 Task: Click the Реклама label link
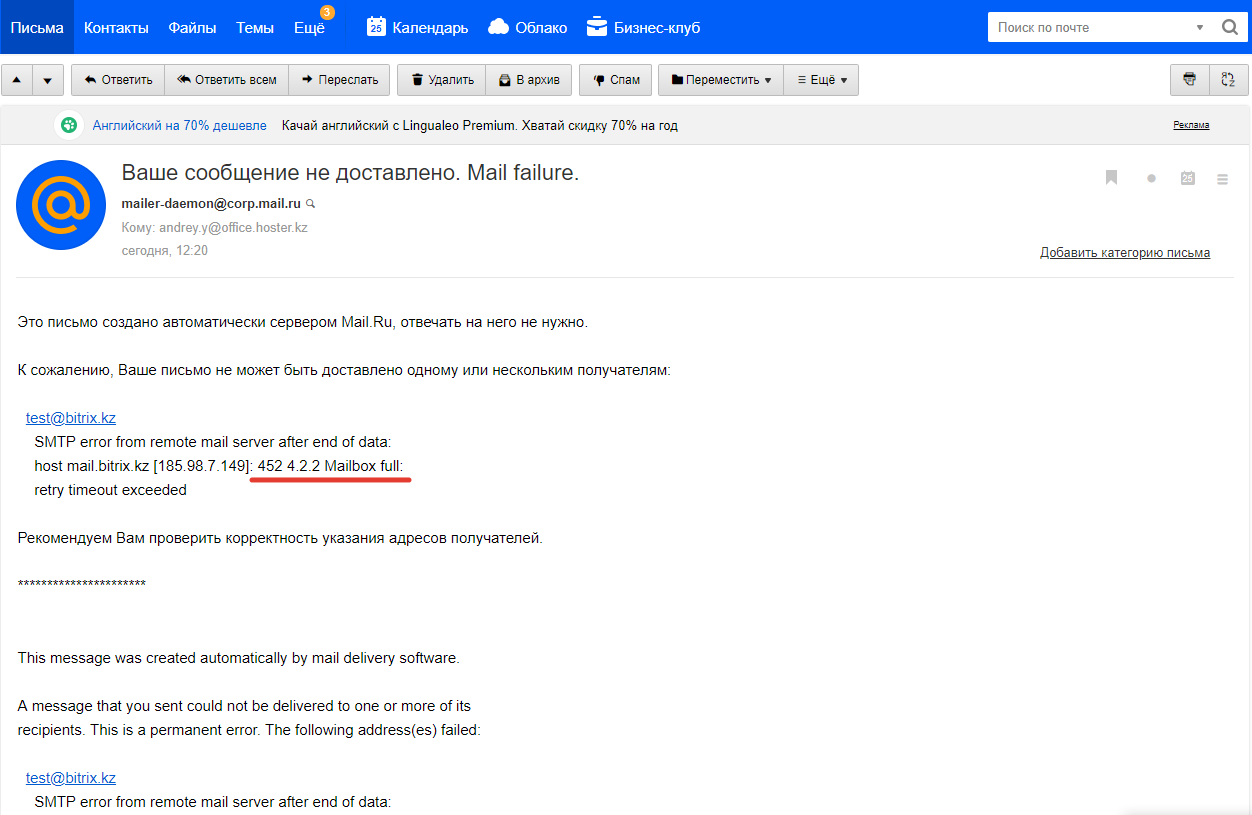[1191, 125]
